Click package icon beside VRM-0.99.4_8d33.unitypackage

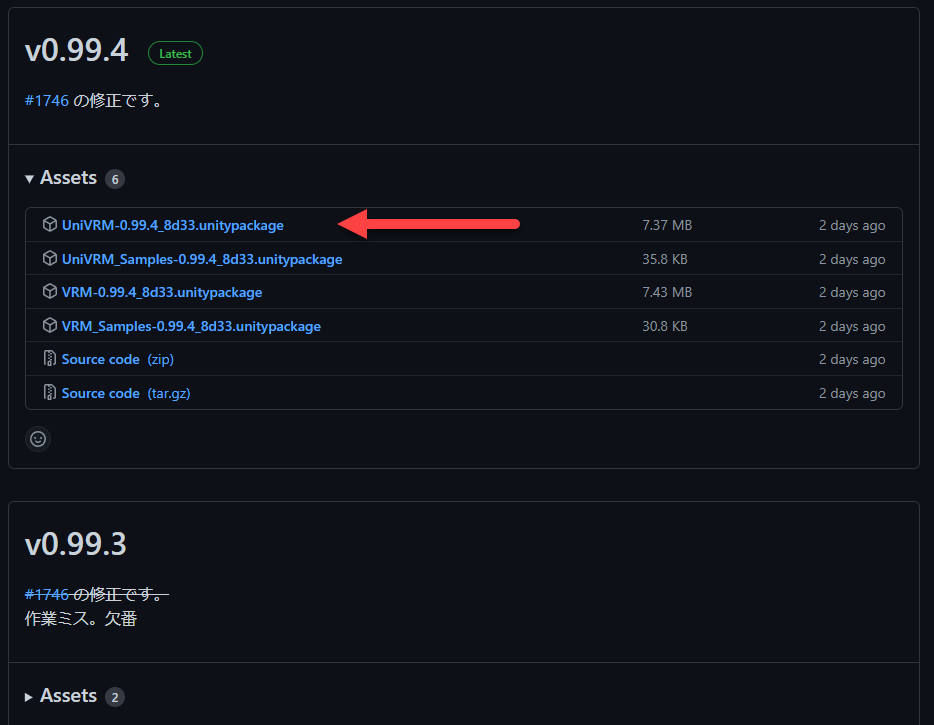pos(50,291)
